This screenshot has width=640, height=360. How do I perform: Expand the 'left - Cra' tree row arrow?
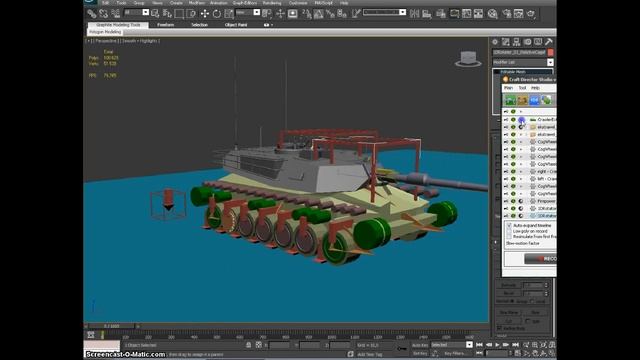pos(521,179)
